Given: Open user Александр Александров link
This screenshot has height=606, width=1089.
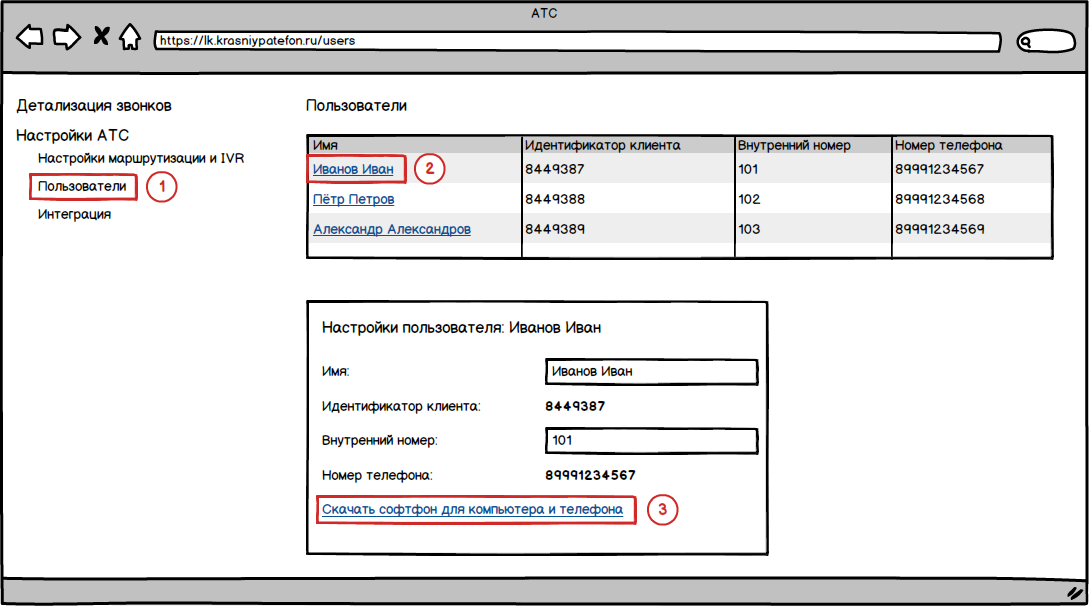Looking at the screenshot, I should [x=391, y=229].
